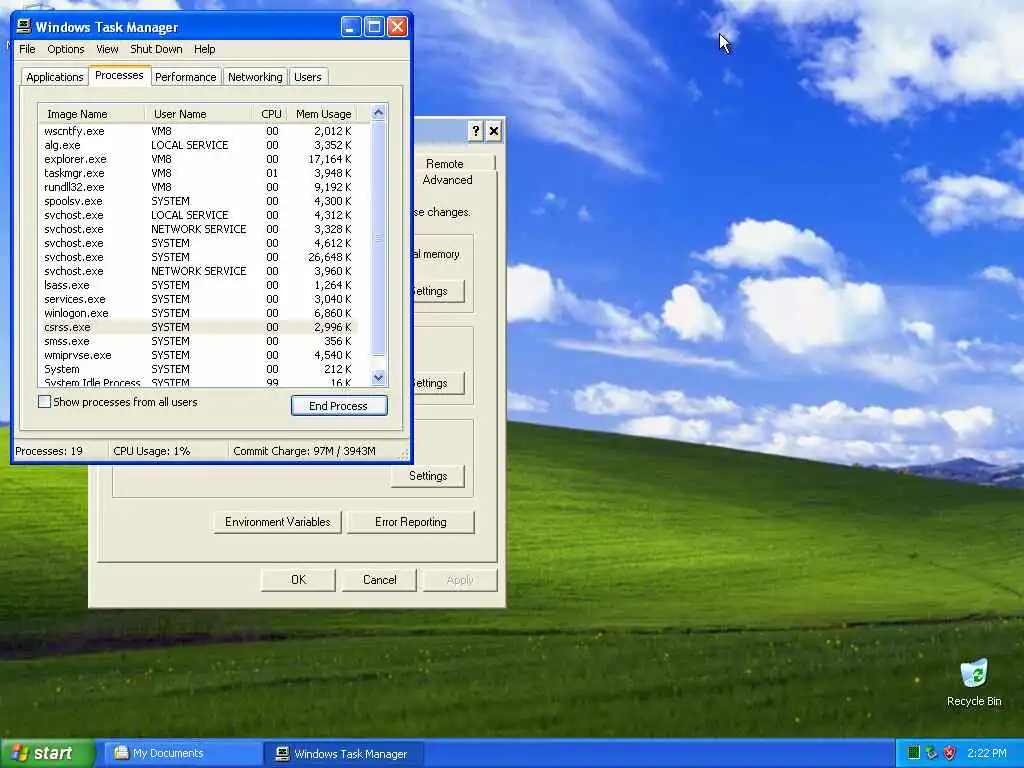1024x768 pixels.
Task: Click OK in System Properties
Action: point(298,580)
